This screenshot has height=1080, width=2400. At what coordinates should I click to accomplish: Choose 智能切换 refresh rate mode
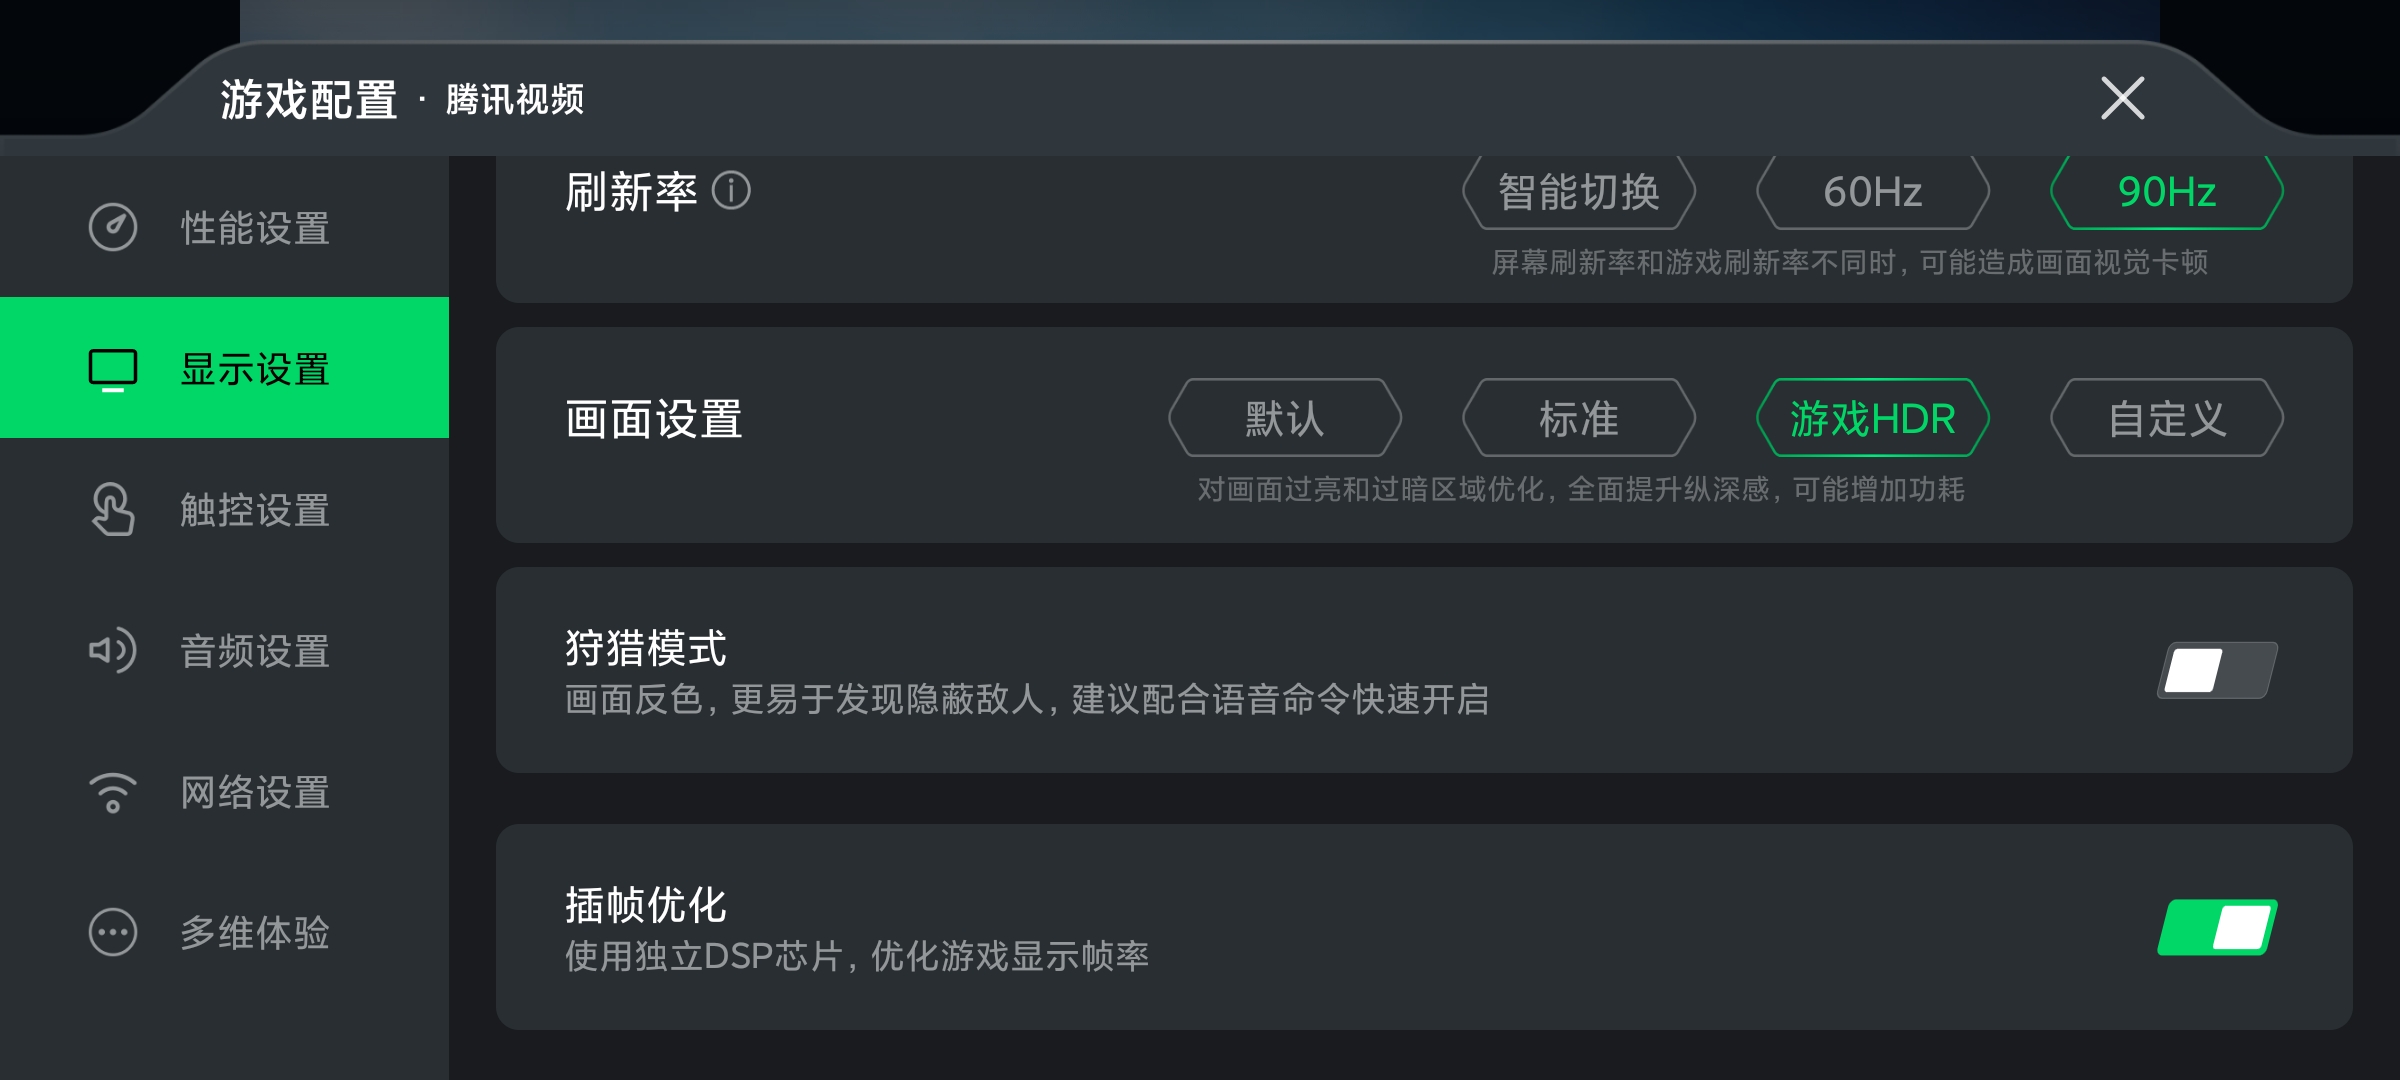(x=1579, y=191)
